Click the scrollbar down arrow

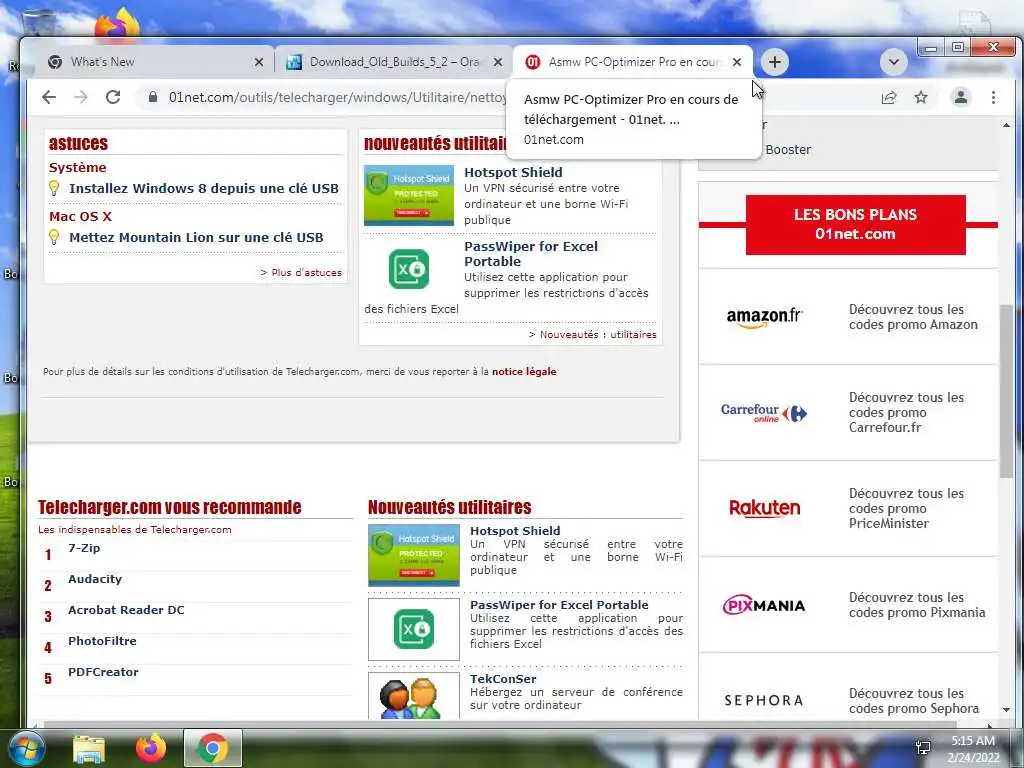click(x=1006, y=709)
